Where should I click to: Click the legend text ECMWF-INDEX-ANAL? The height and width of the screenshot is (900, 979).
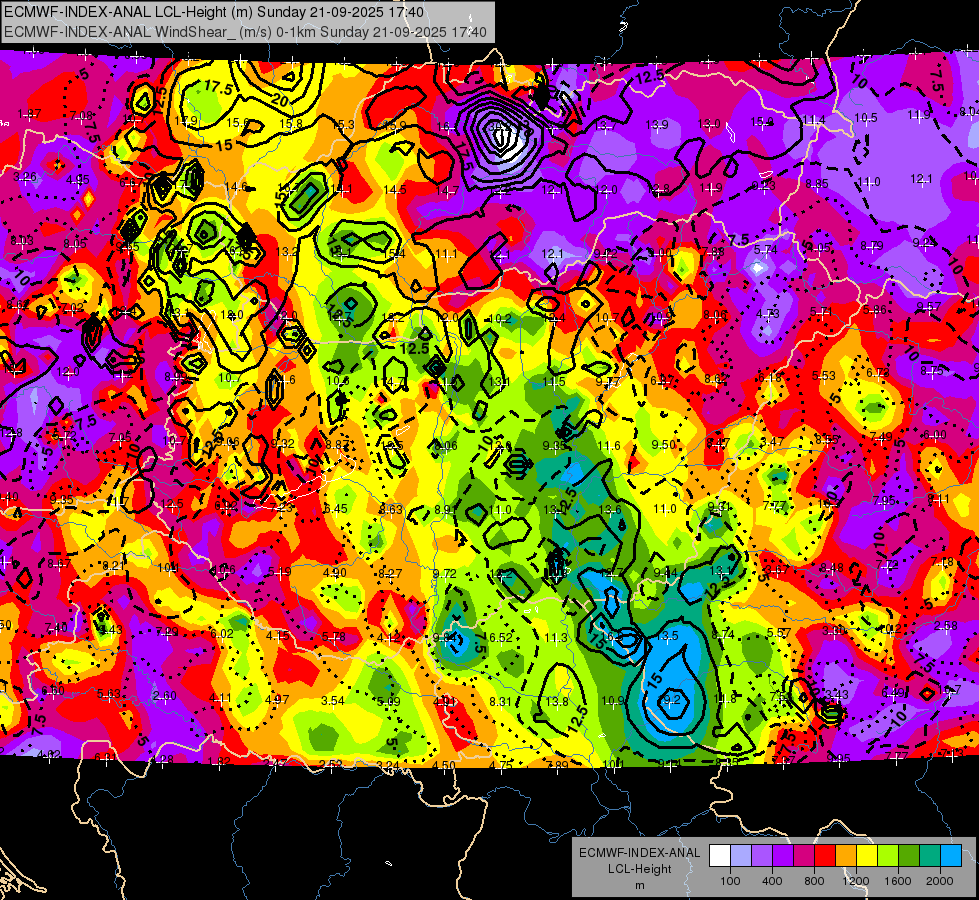point(639,853)
